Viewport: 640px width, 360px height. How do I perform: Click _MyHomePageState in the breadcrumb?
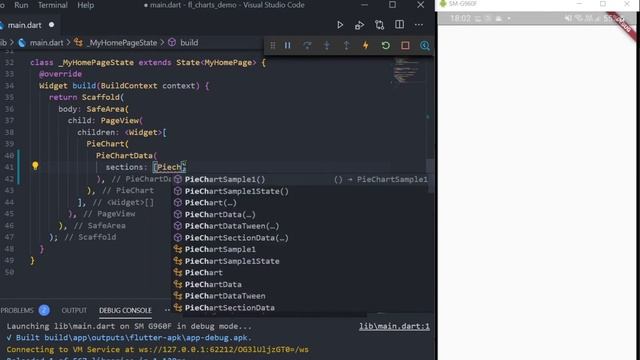point(122,42)
